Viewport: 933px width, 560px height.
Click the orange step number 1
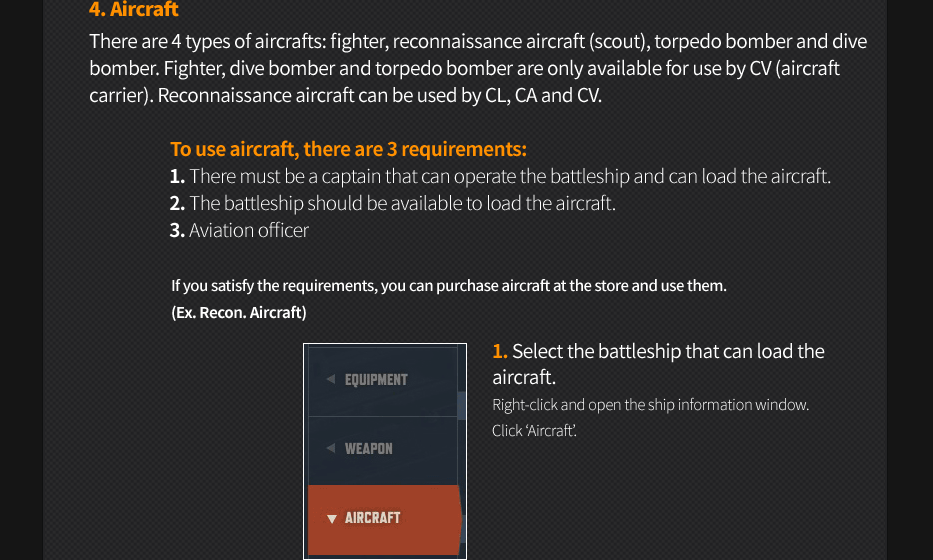[x=500, y=351]
